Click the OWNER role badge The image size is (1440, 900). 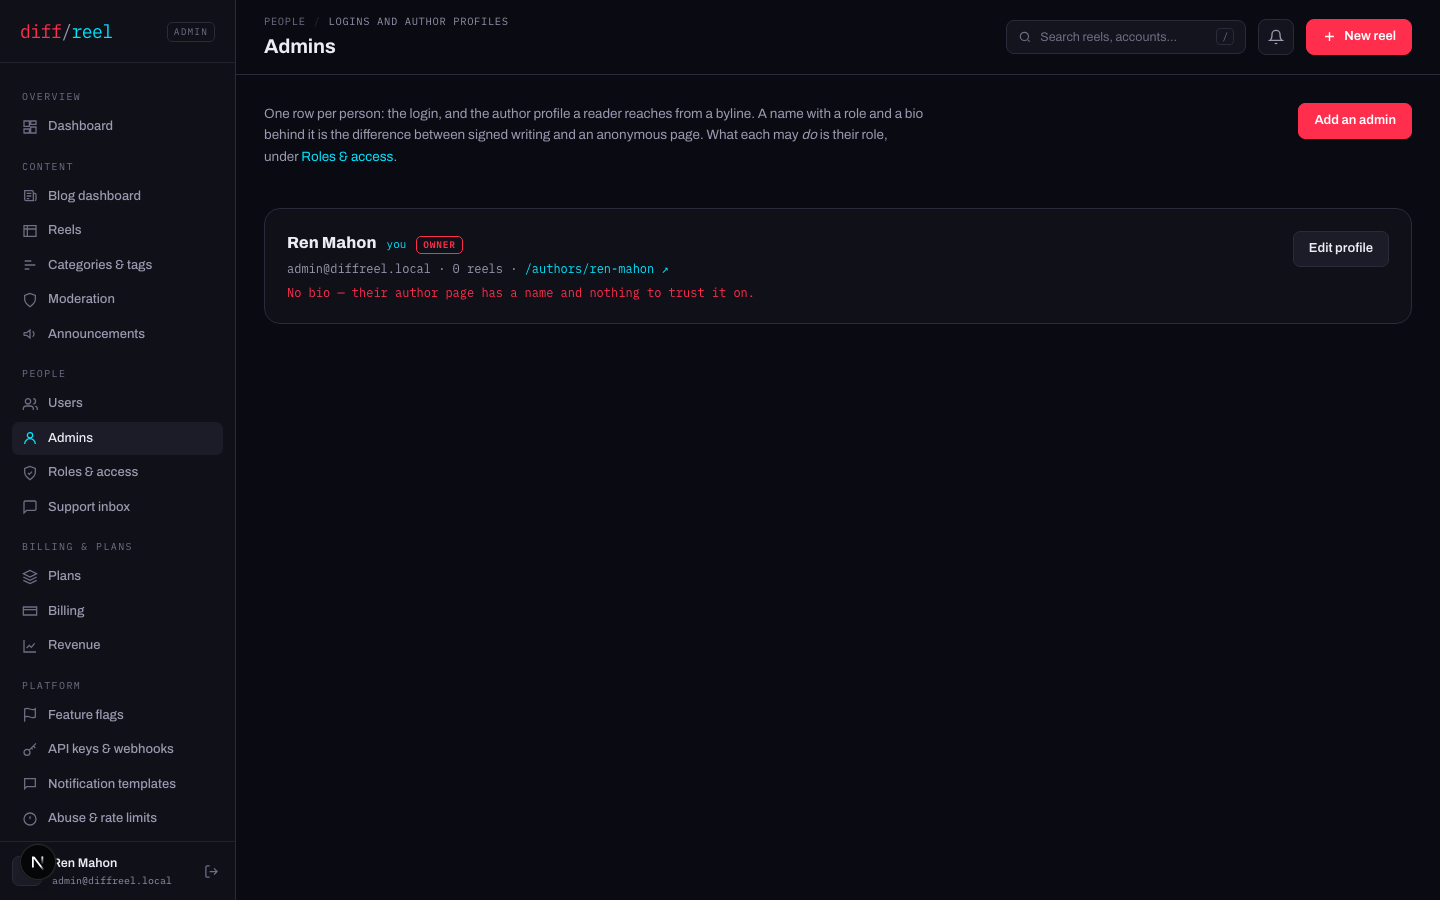point(439,245)
